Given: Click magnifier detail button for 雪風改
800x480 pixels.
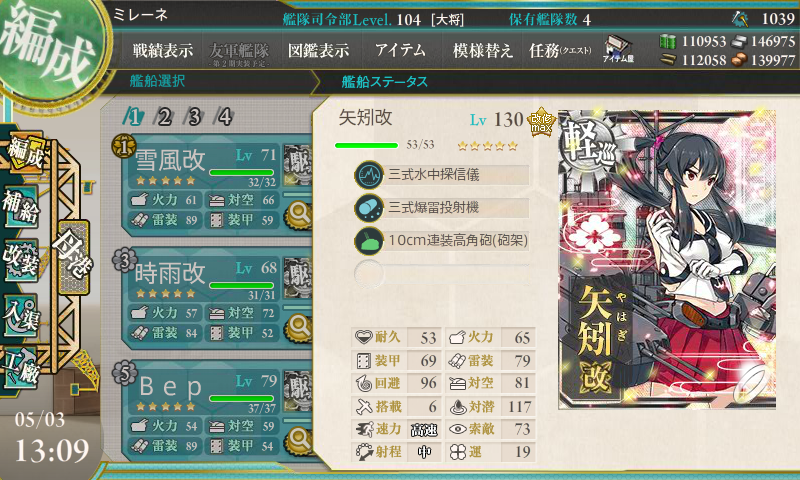Looking at the screenshot, I should pos(298,214).
